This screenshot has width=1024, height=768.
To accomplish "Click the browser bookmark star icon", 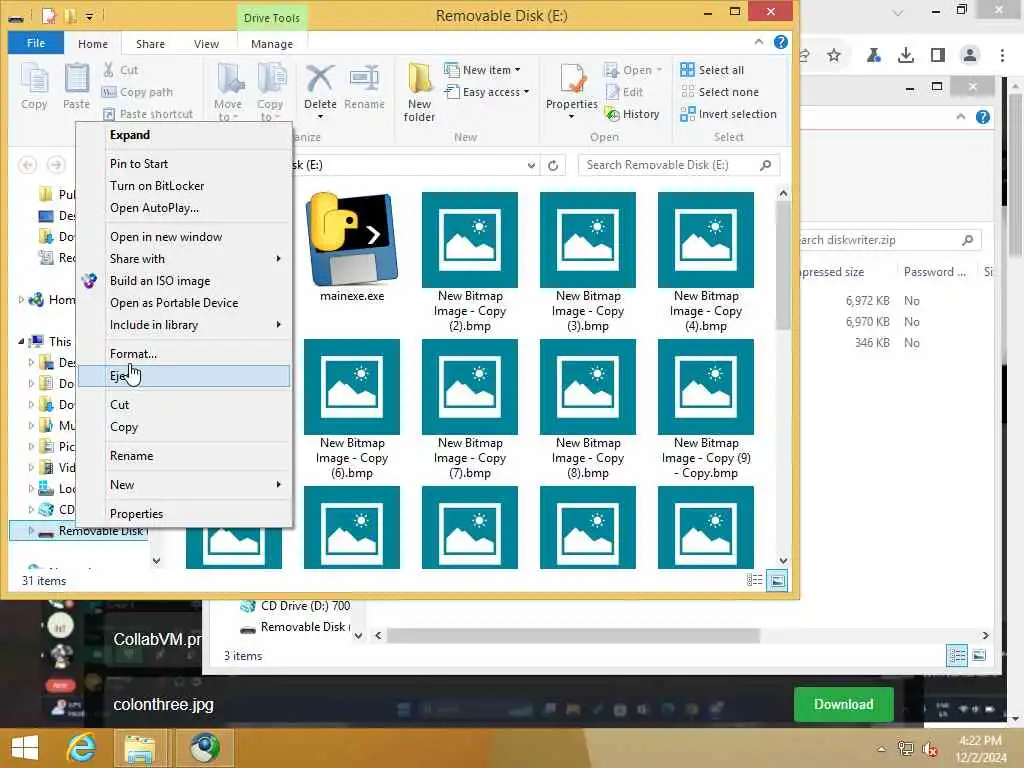I will [x=834, y=56].
